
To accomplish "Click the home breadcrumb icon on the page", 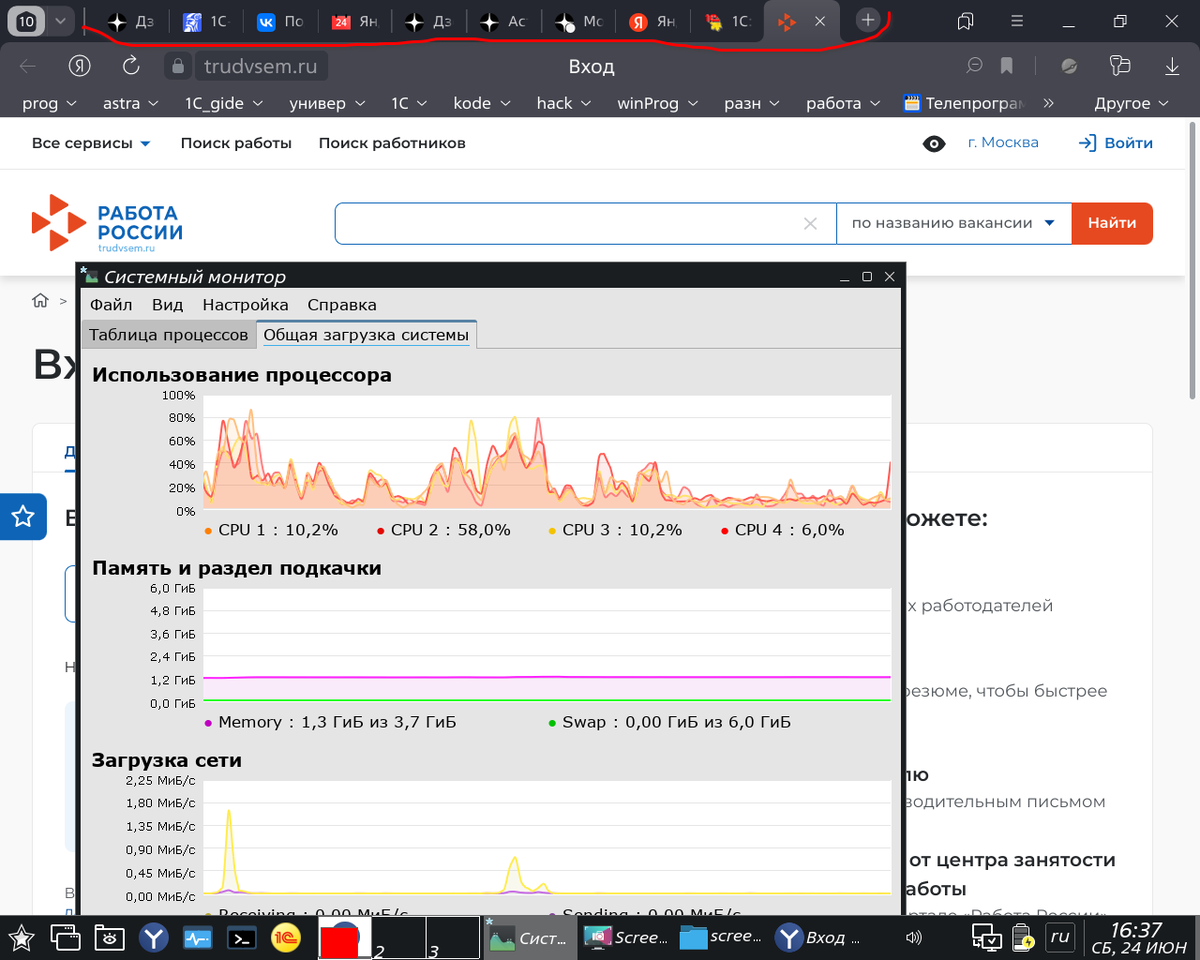I will (x=40, y=300).
